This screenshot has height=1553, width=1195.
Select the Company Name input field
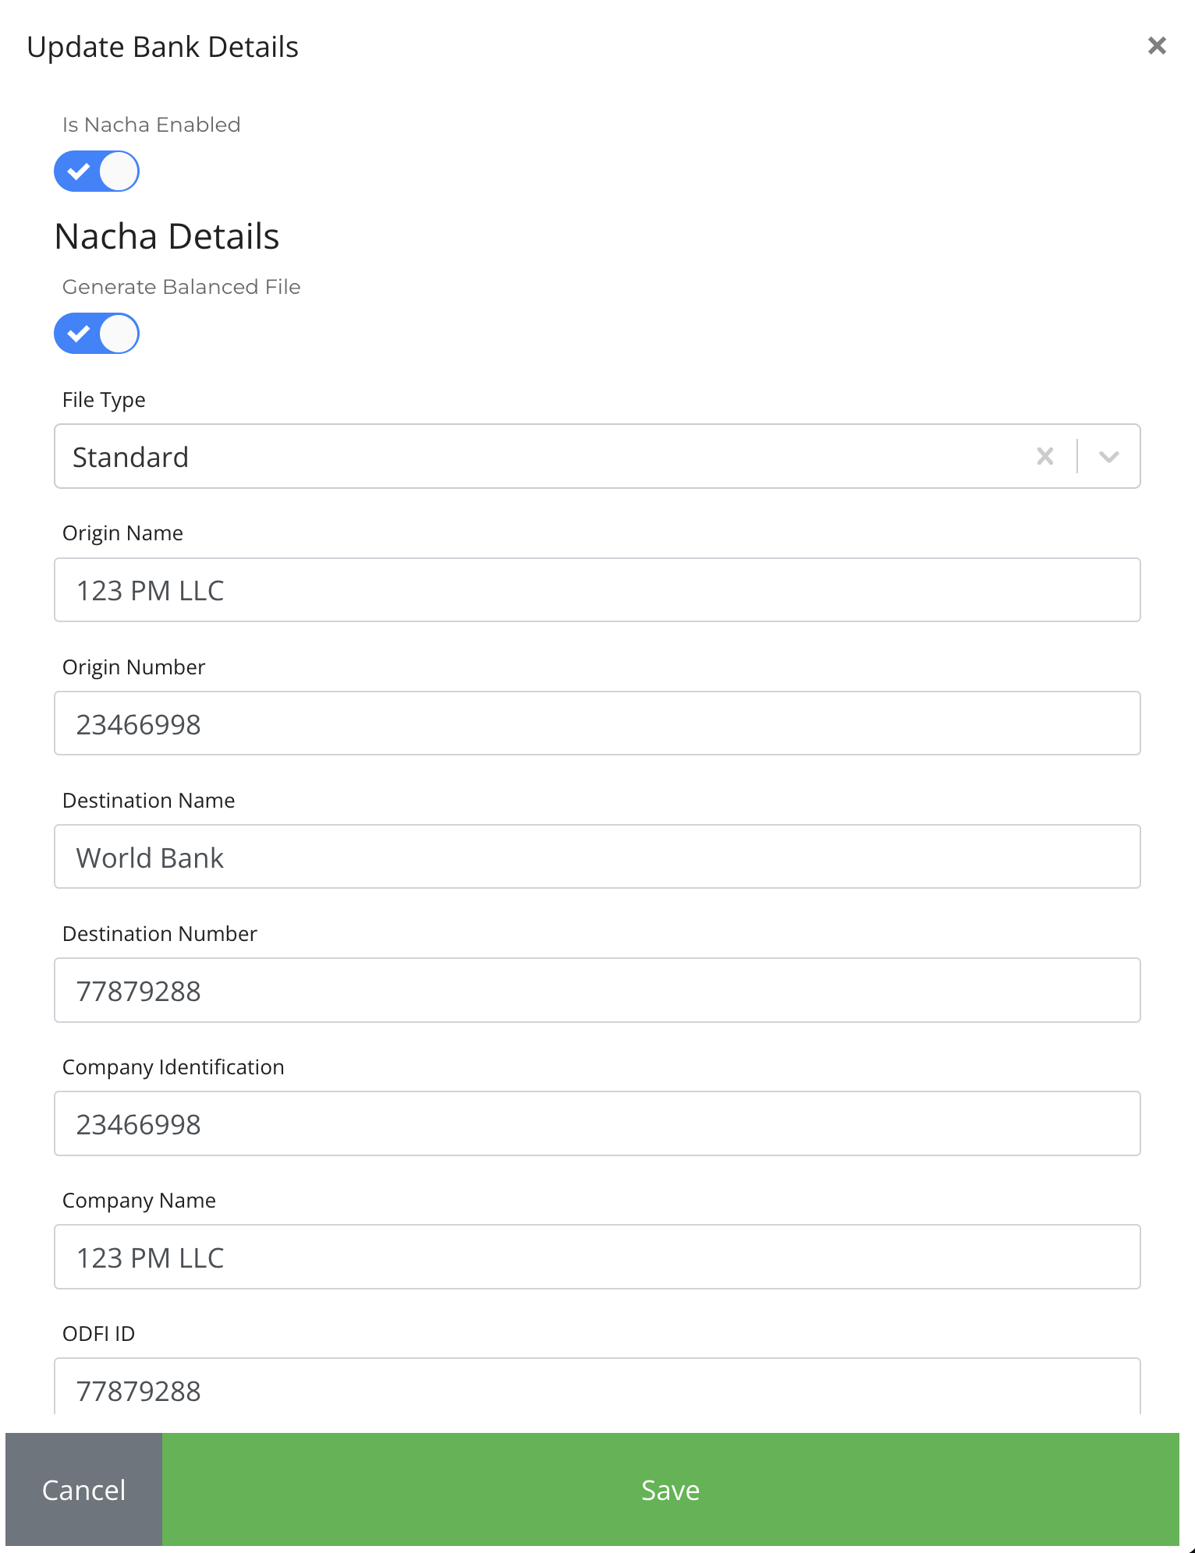597,1257
